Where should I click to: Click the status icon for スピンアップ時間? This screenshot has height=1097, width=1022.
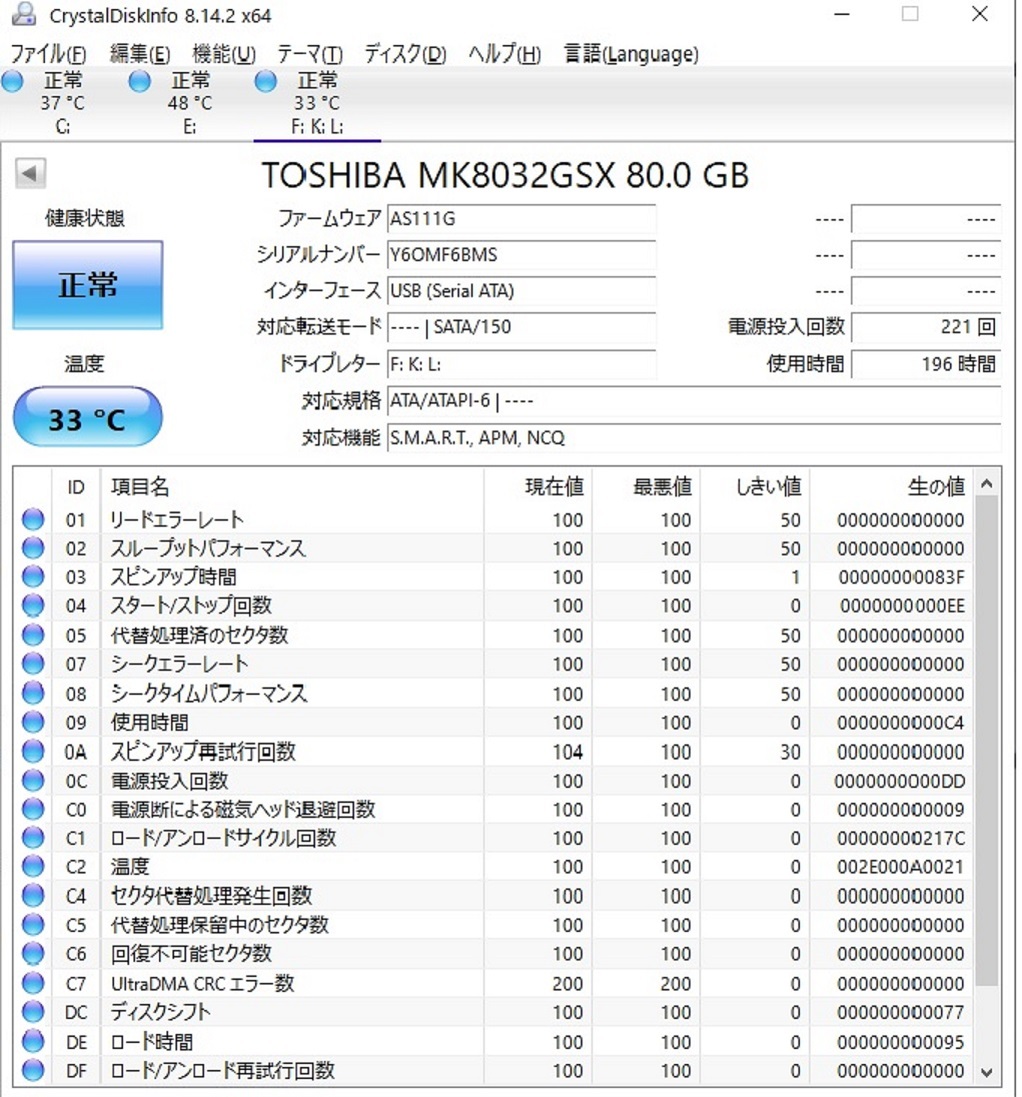coord(33,576)
